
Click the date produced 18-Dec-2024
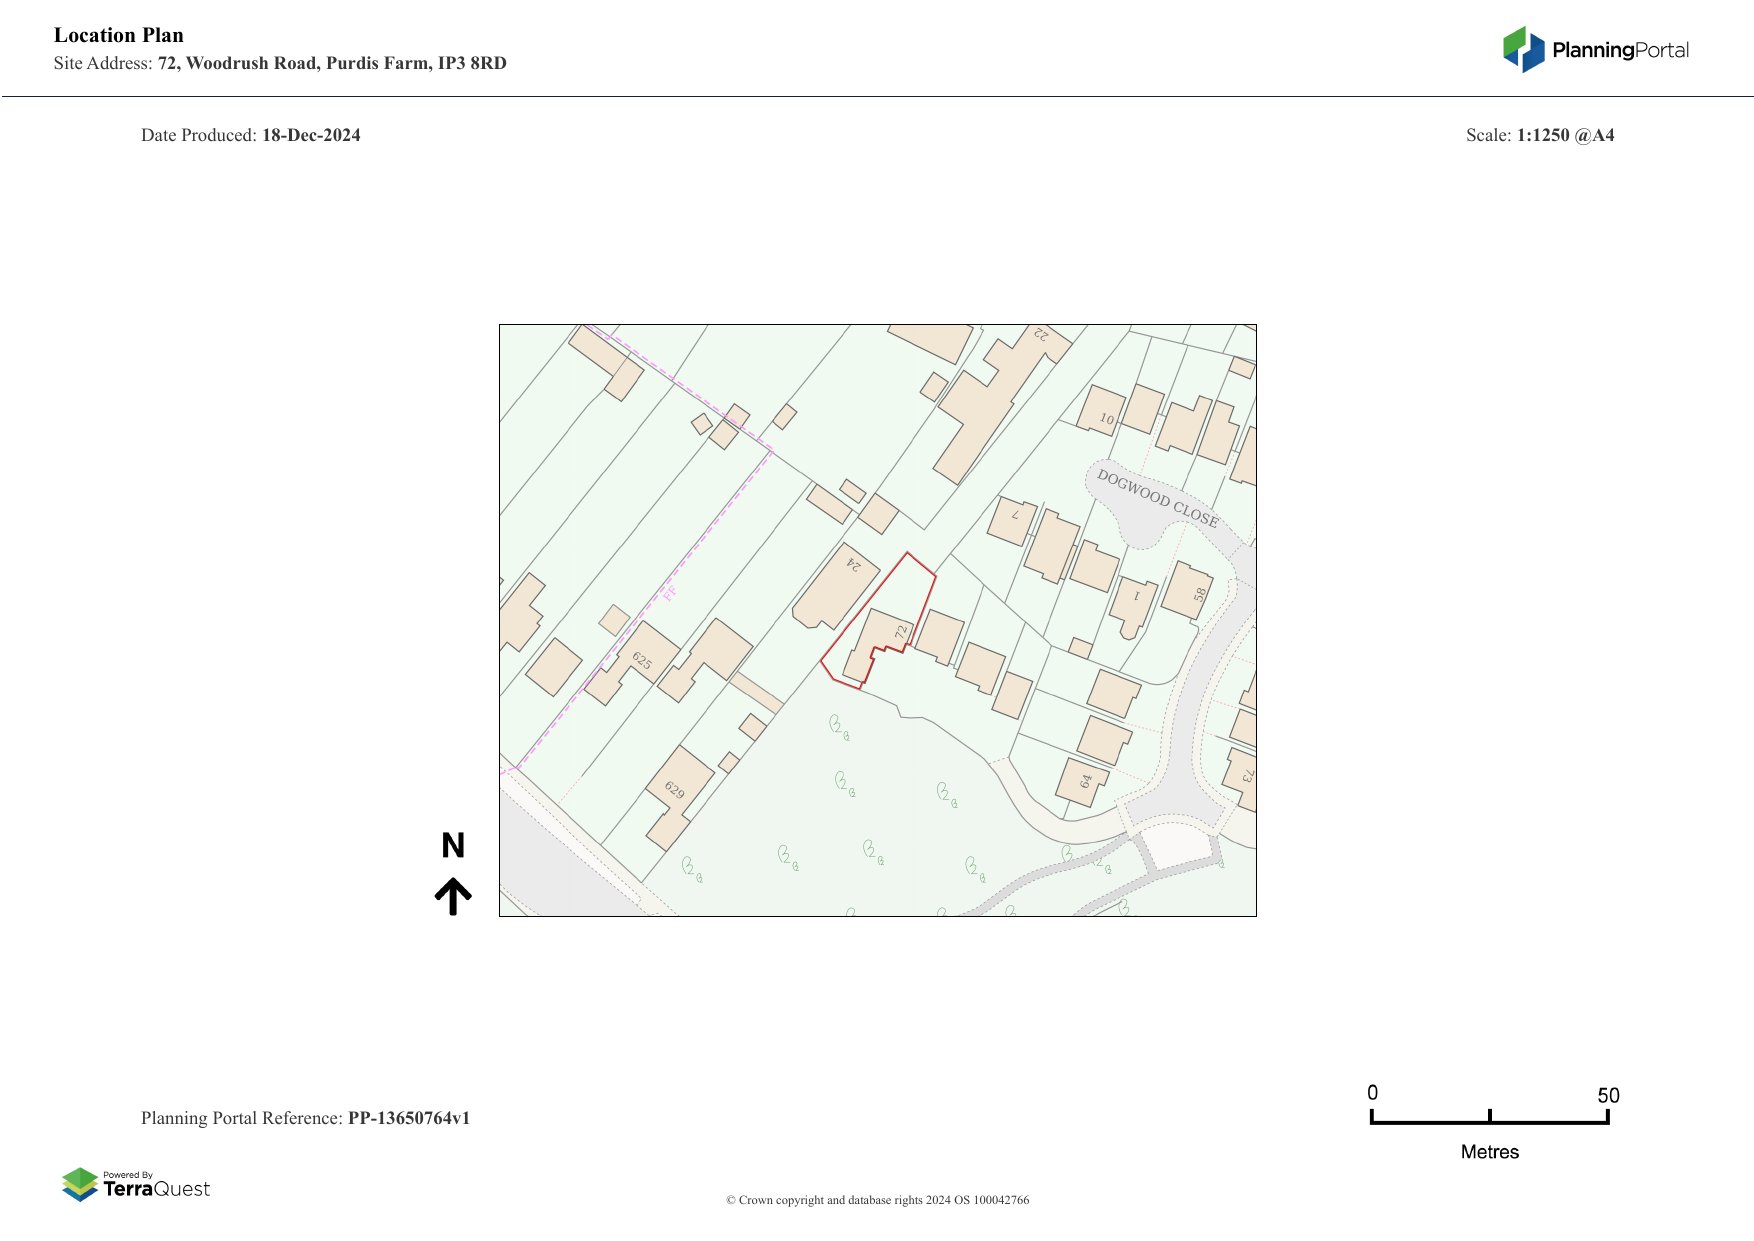point(311,135)
